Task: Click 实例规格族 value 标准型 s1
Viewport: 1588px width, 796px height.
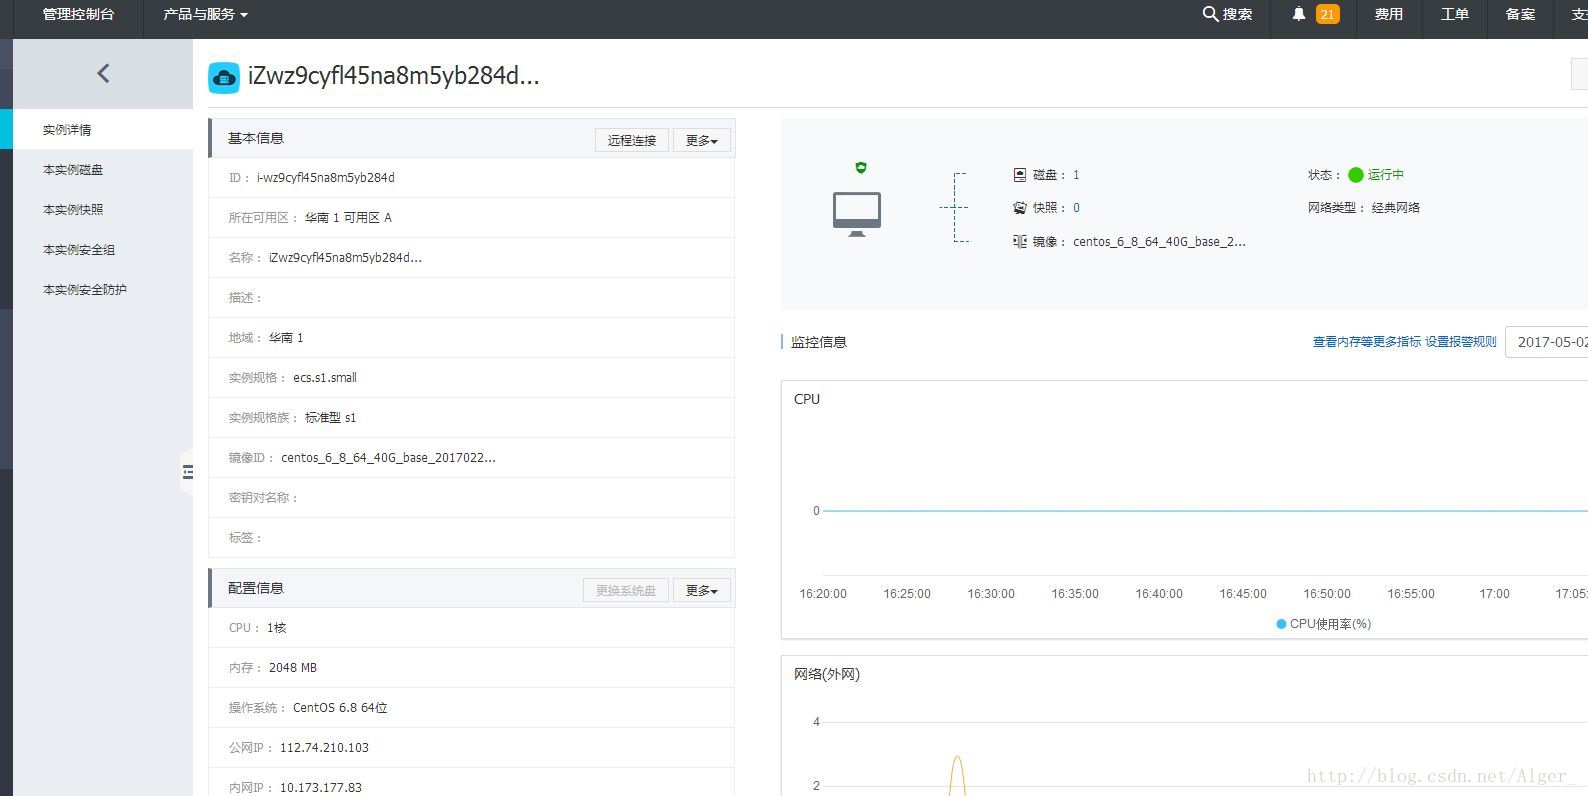Action: click(330, 418)
